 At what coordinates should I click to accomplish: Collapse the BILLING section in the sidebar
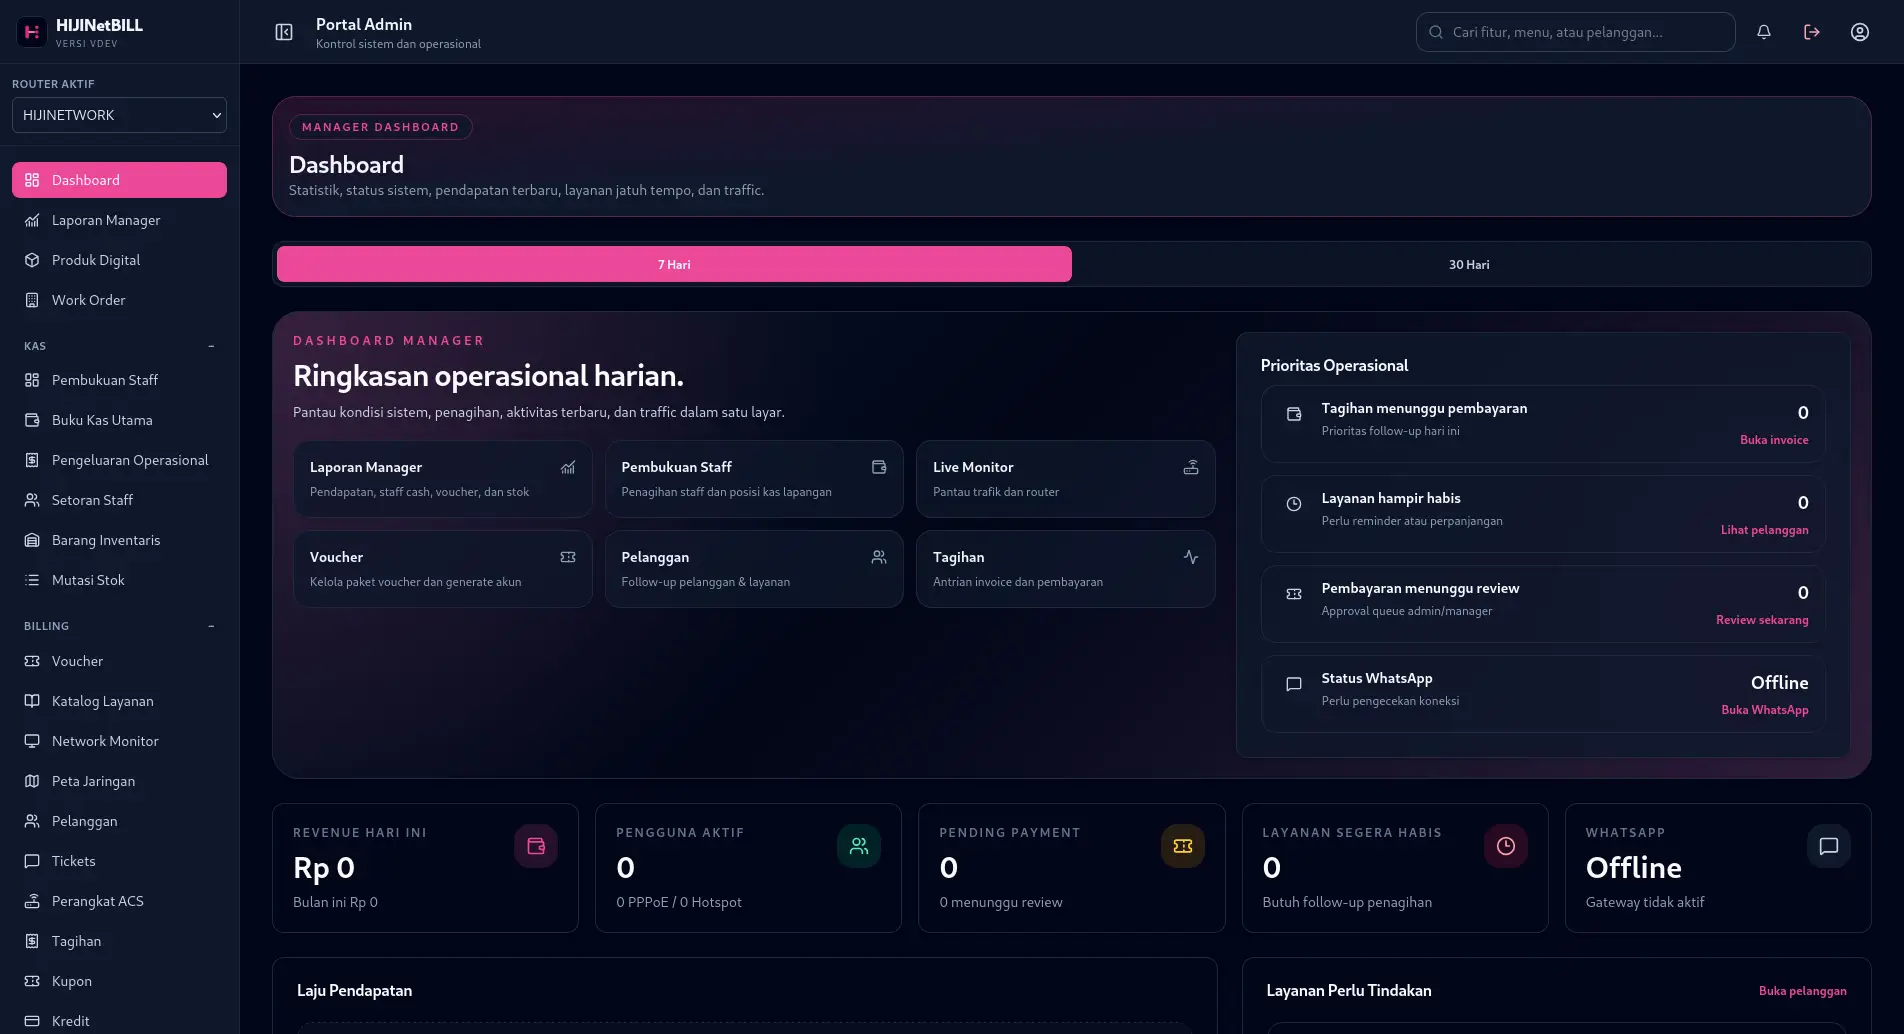tap(211, 625)
